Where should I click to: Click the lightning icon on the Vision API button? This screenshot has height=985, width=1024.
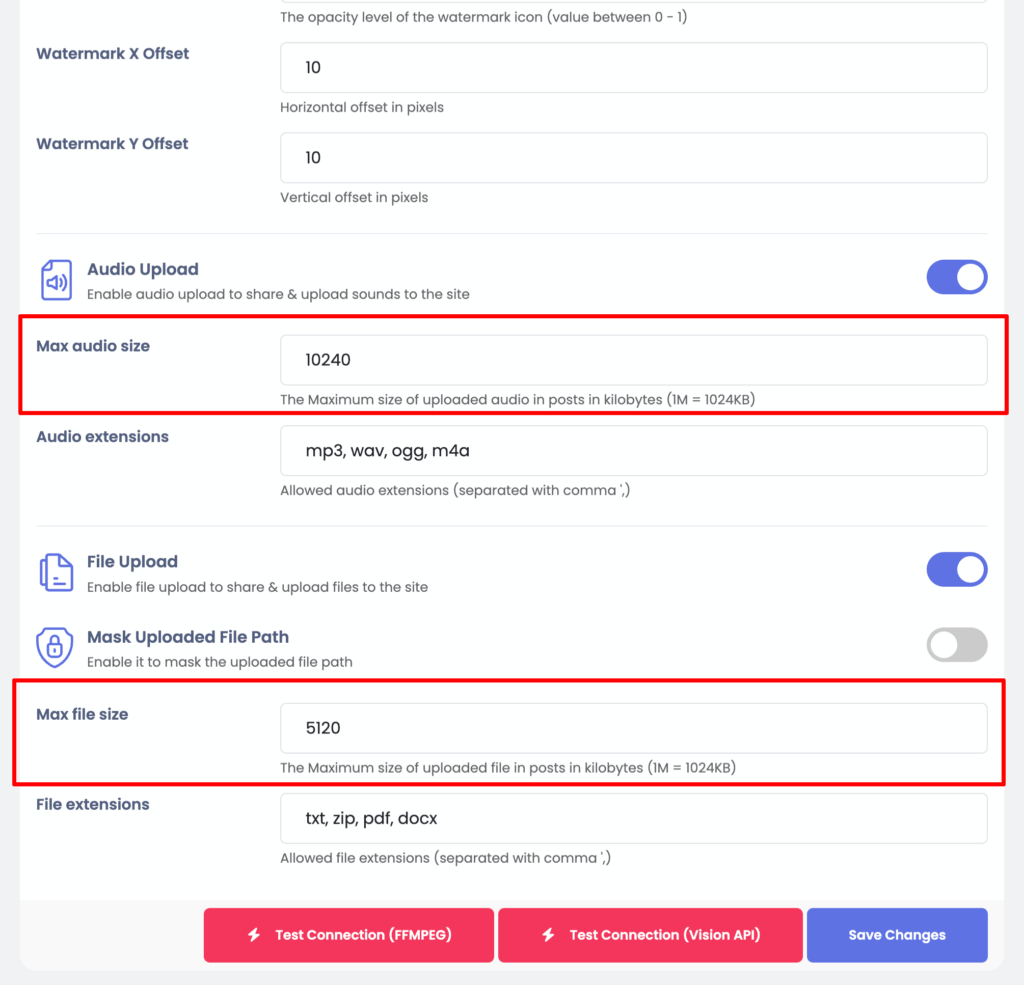pyautogui.click(x=548, y=935)
